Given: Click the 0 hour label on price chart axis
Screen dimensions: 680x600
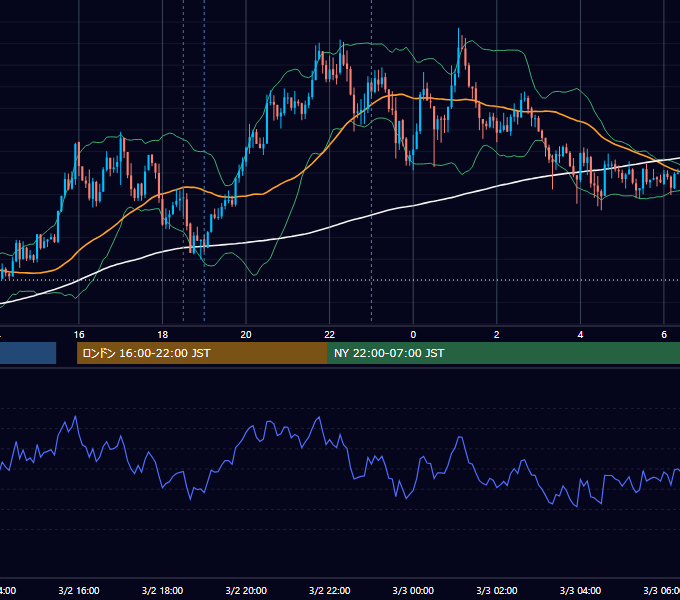Looking at the screenshot, I should pyautogui.click(x=413, y=335).
